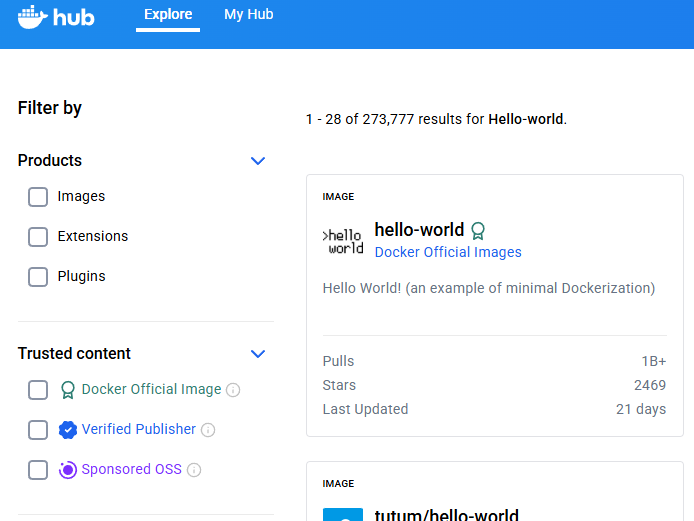The image size is (694, 521).
Task: Show info icon next to Sponsored OSS
Action: point(194,470)
